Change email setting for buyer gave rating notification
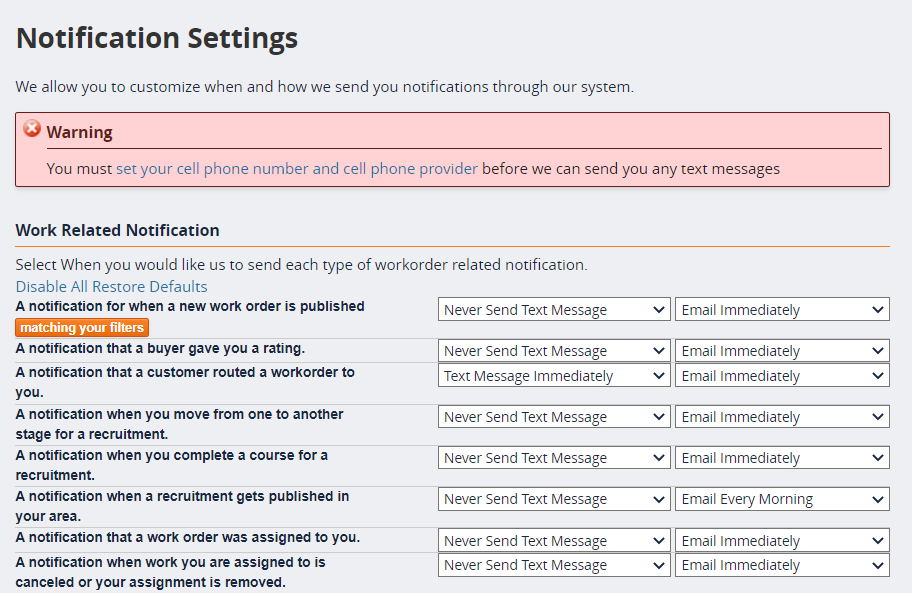Viewport: 912px width, 593px height. [782, 350]
